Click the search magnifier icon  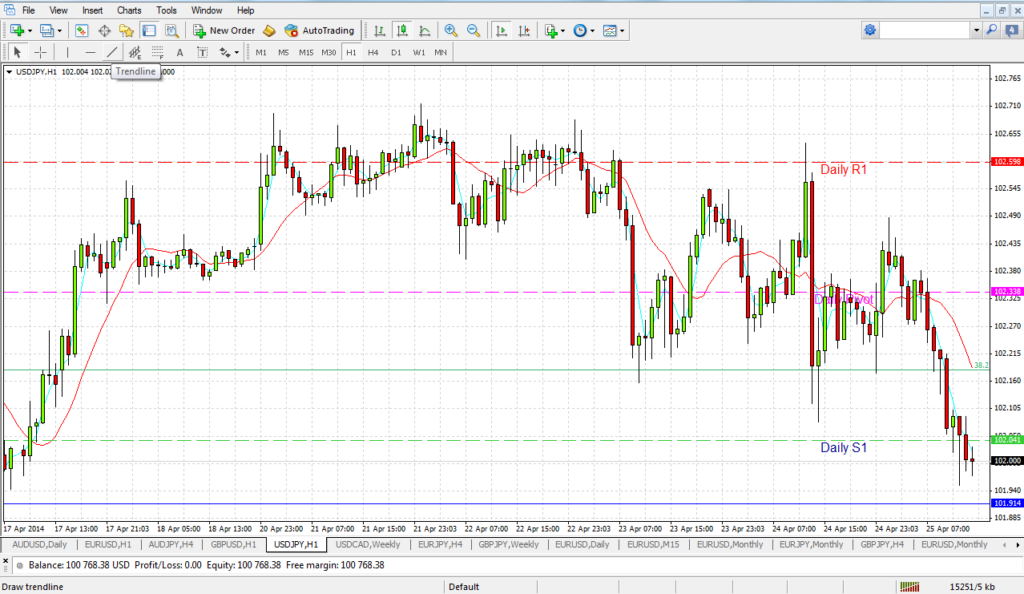(991, 30)
